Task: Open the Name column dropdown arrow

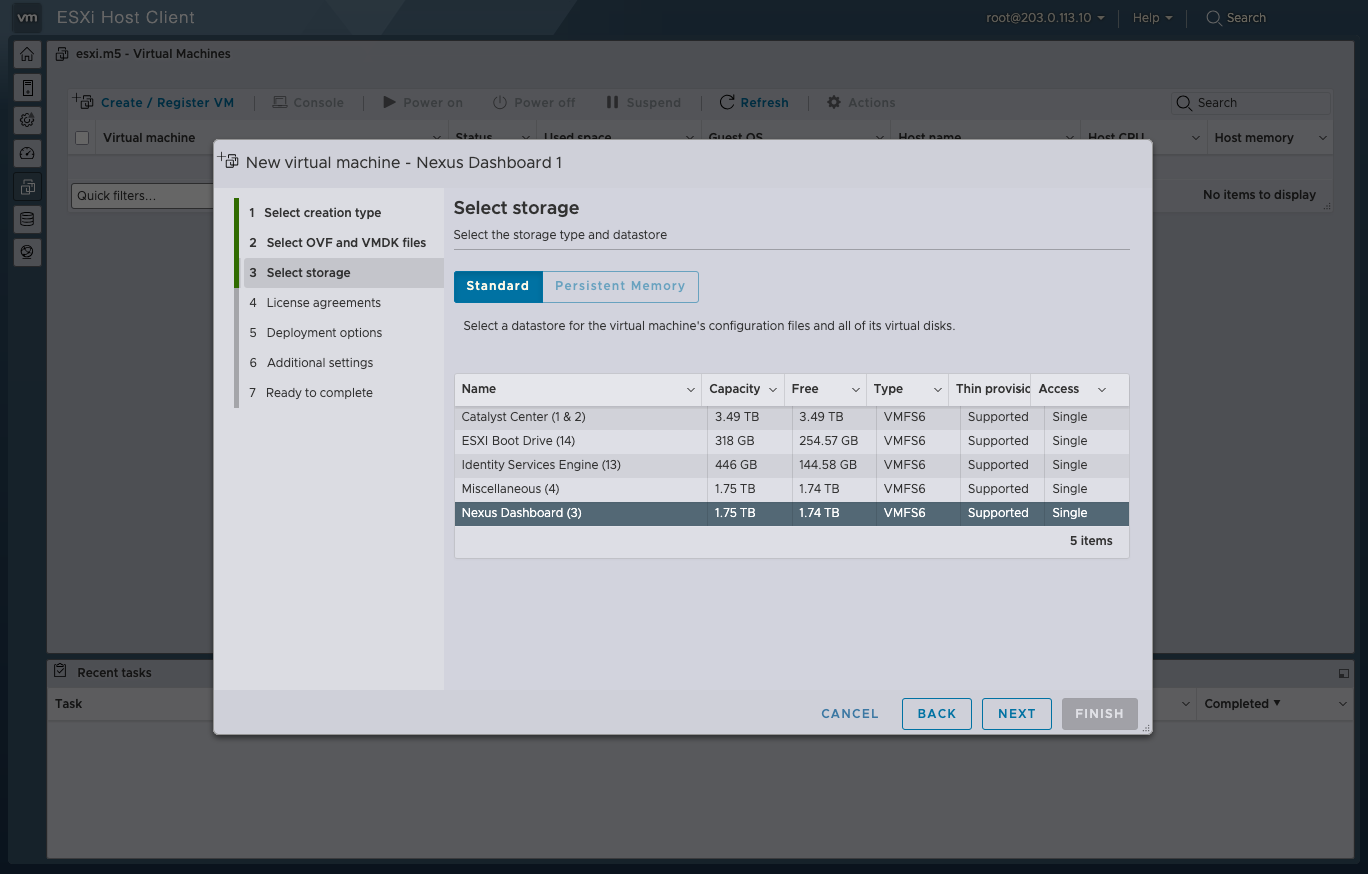Action: 691,389
